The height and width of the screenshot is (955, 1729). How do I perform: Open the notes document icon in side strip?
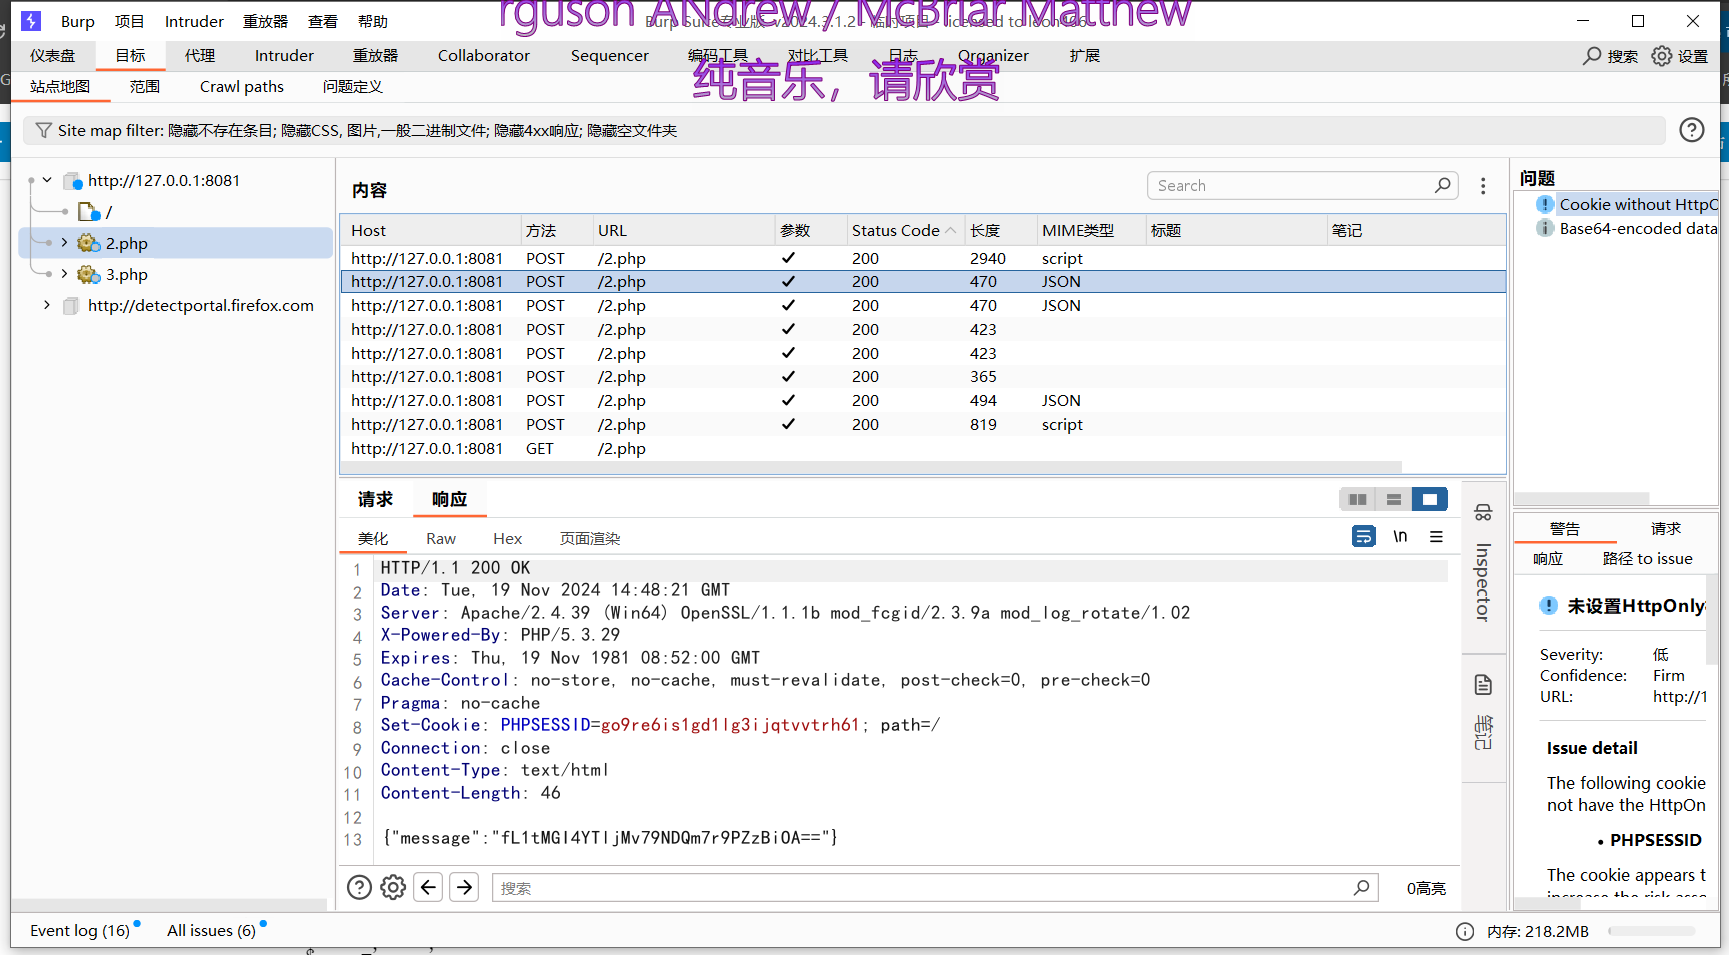coord(1483,685)
